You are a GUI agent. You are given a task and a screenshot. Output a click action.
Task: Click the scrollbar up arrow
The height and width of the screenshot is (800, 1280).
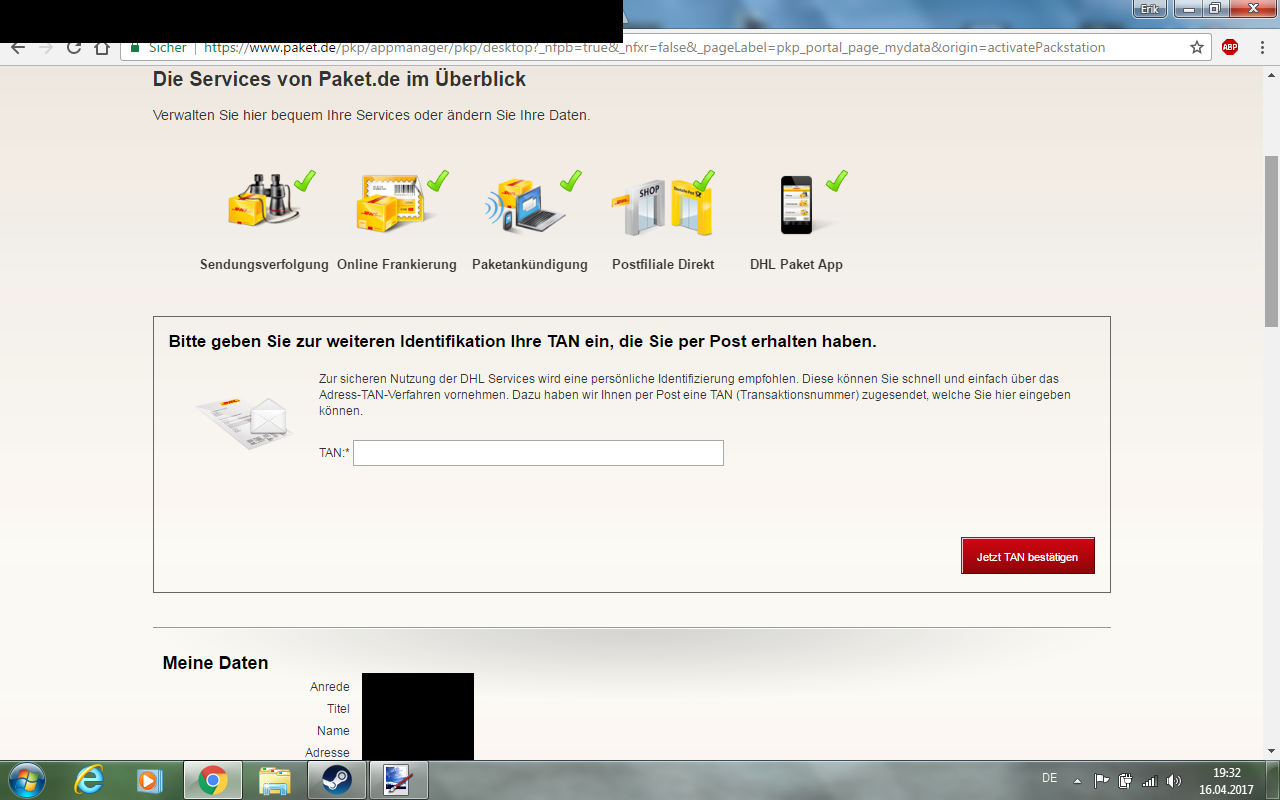coord(1271,75)
